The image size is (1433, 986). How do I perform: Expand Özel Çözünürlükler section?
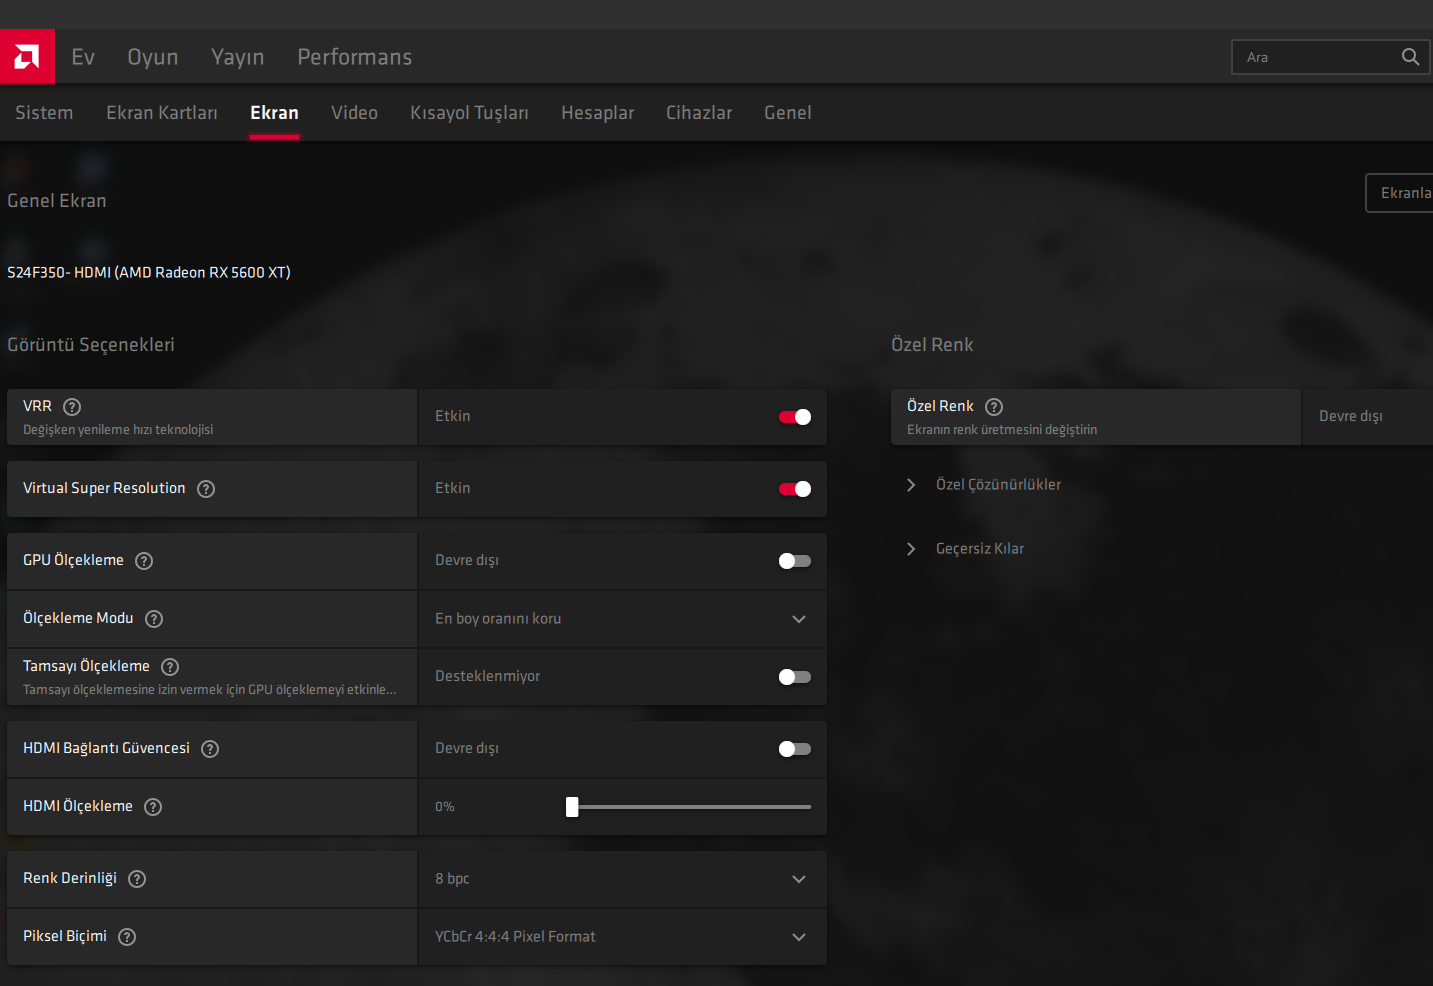984,485
